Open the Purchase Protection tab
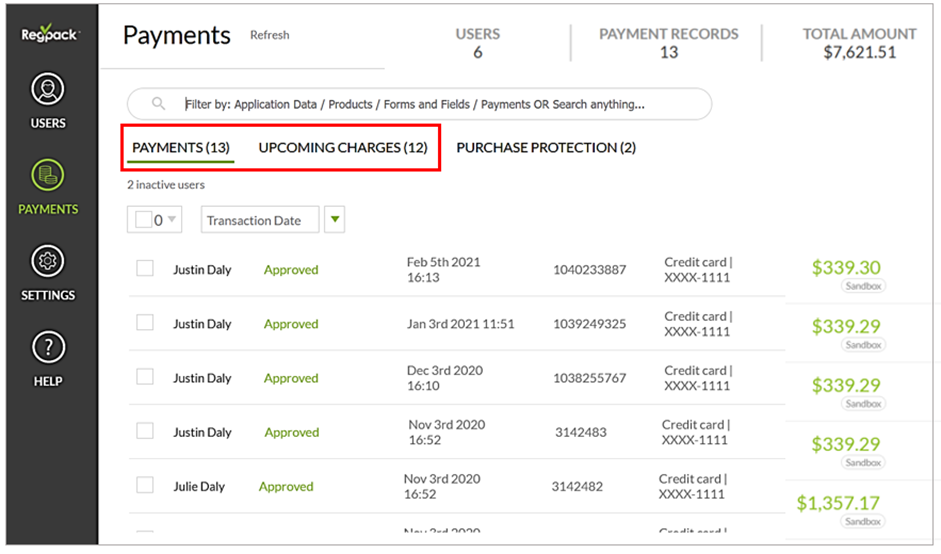Image resolution: width=941 pixels, height=554 pixels. click(x=545, y=147)
